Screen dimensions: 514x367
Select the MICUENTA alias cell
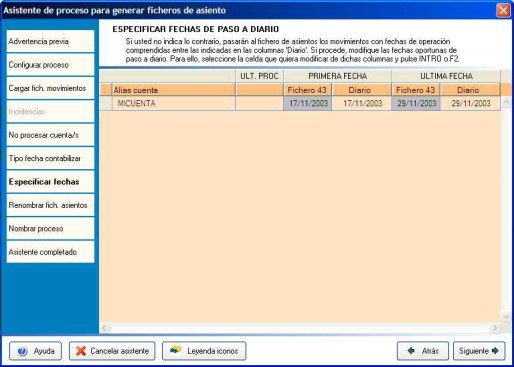coord(174,103)
